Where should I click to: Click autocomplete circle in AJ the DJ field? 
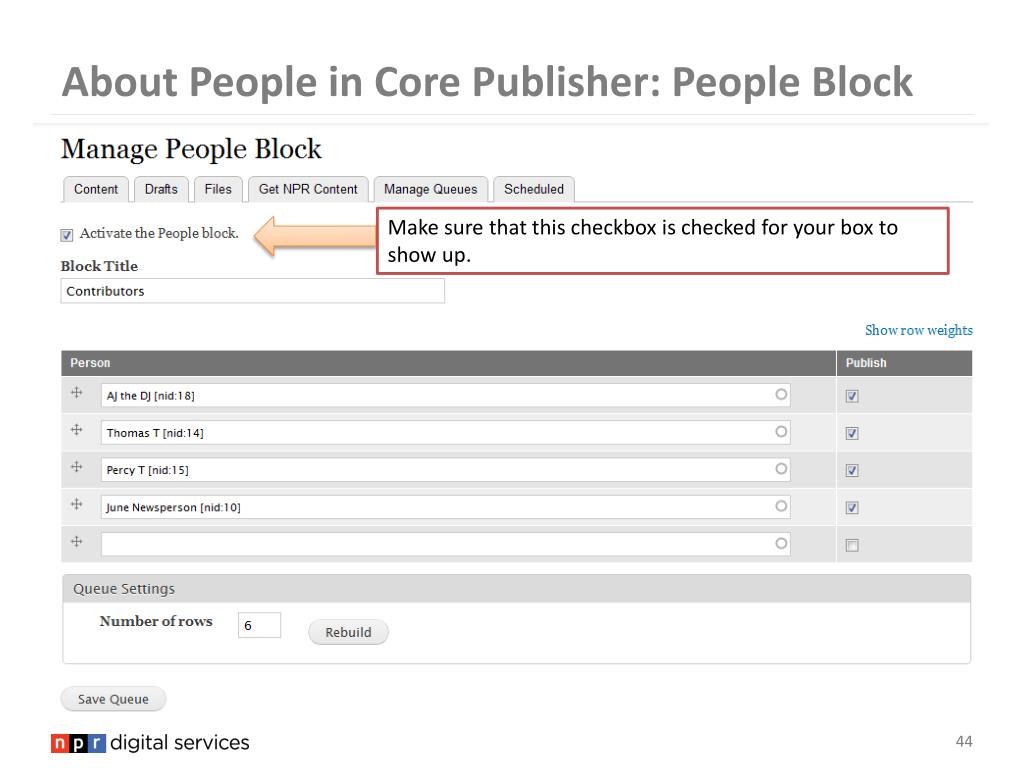pyautogui.click(x=781, y=394)
